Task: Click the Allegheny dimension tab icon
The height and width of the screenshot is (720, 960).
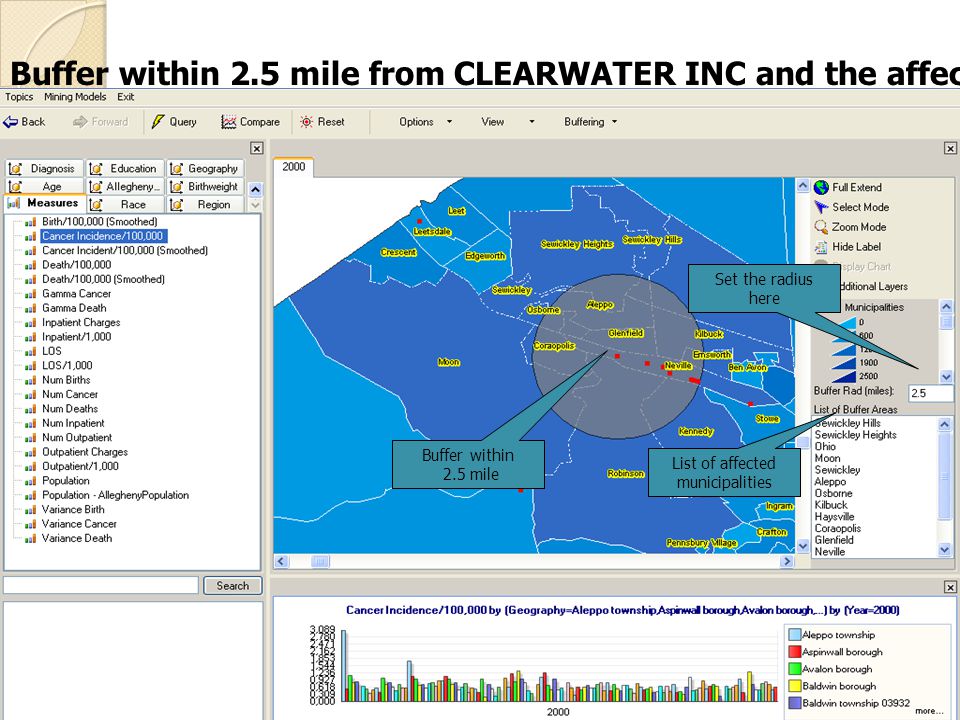Action: coord(96,186)
